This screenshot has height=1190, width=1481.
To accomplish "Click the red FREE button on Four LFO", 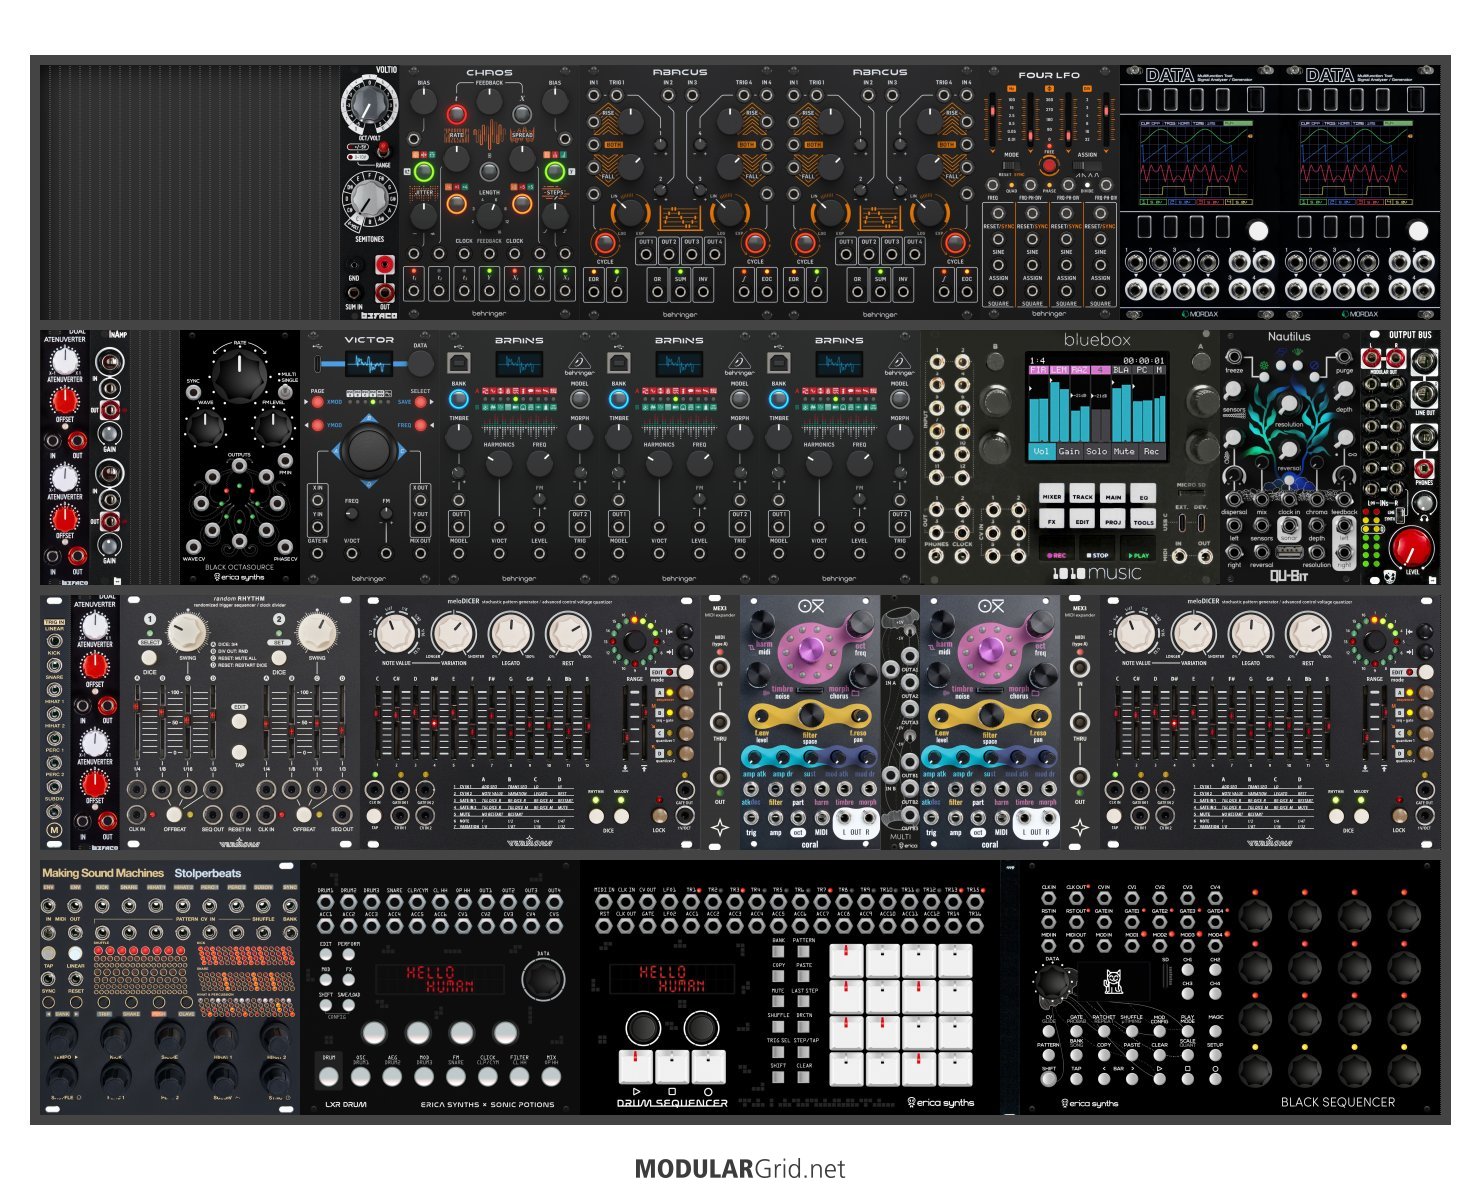I will coord(1049,163).
